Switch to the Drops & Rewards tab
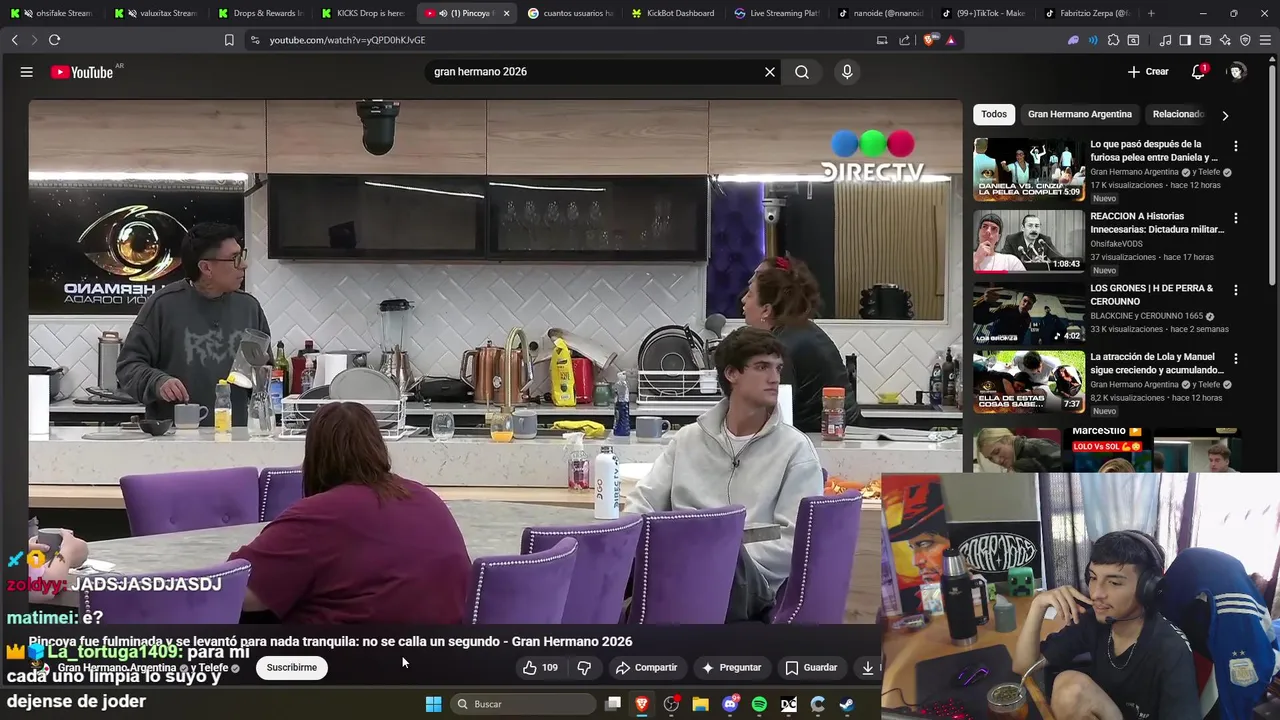Viewport: 1280px width, 720px height. tap(260, 13)
